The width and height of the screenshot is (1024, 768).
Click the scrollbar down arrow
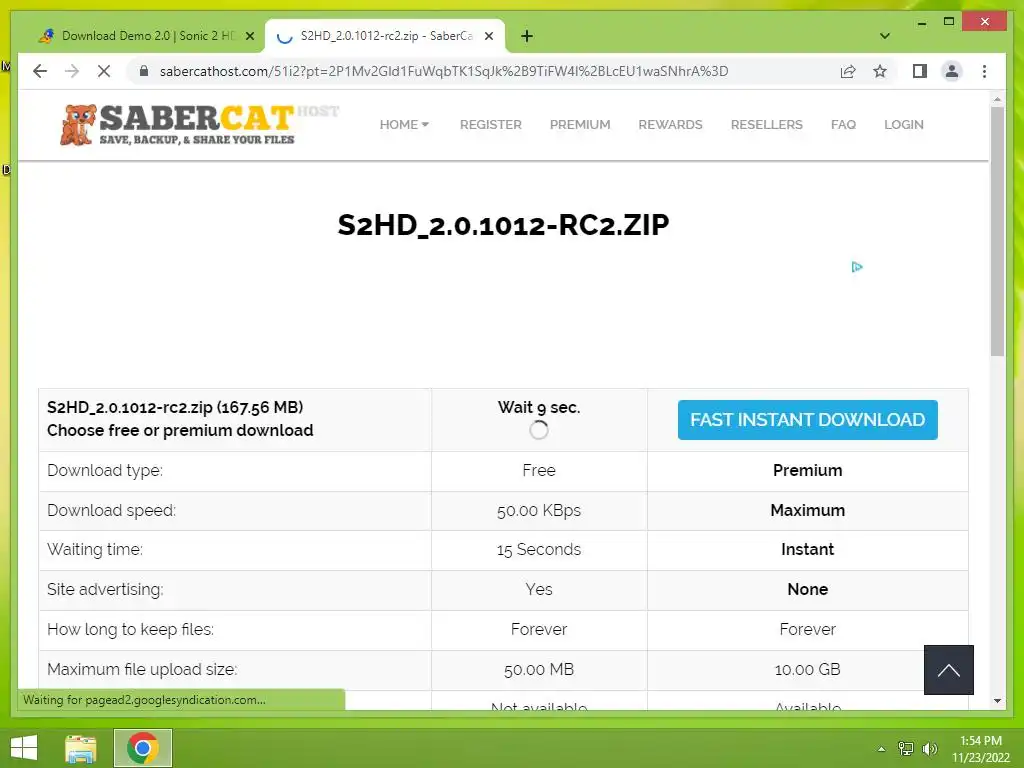(x=997, y=701)
